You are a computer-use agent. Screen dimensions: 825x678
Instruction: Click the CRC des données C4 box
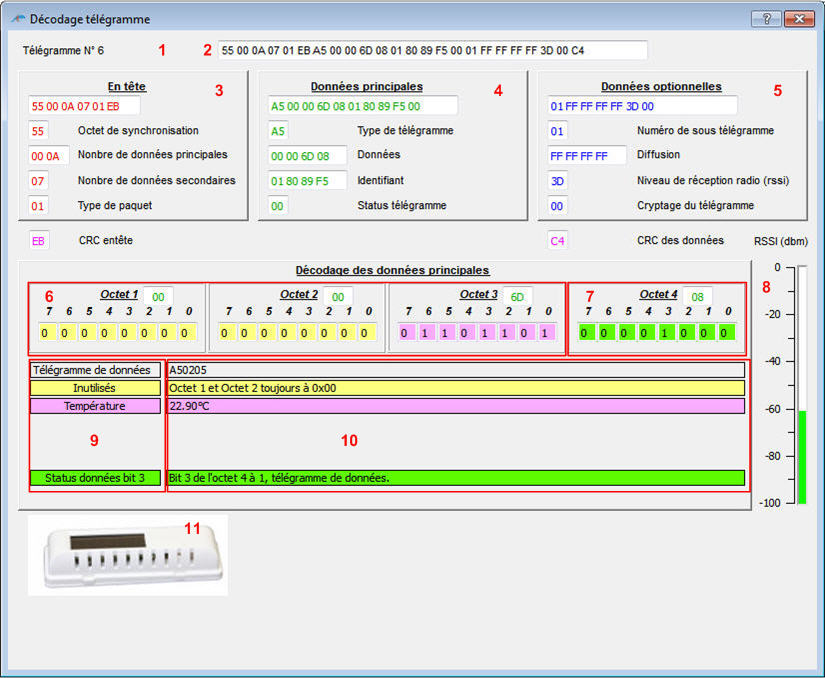pos(558,241)
